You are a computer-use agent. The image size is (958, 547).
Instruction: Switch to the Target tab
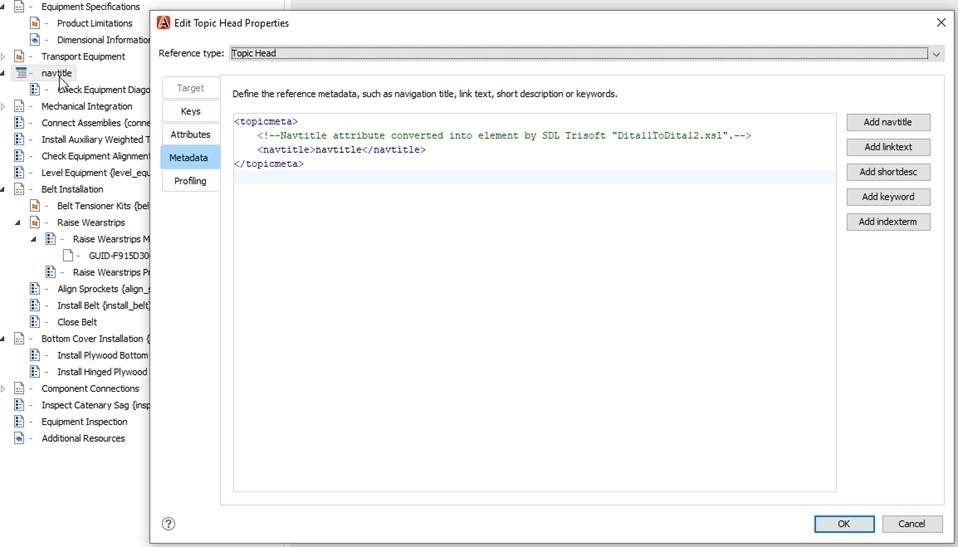click(x=190, y=88)
